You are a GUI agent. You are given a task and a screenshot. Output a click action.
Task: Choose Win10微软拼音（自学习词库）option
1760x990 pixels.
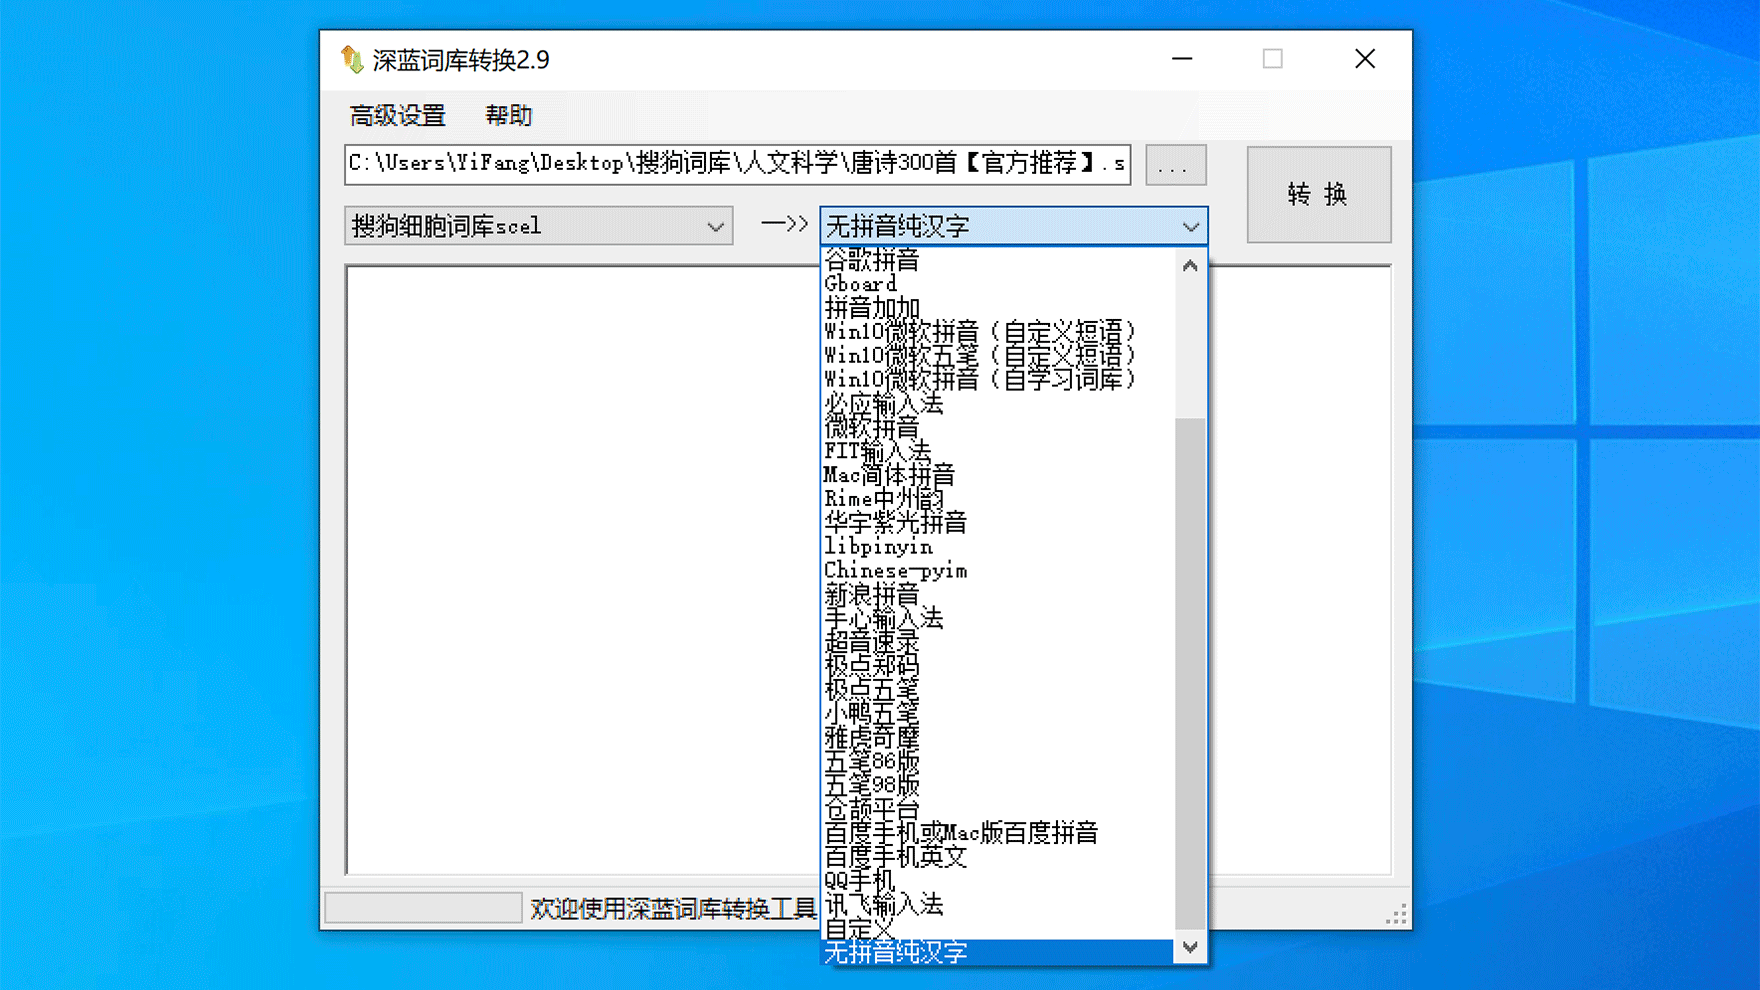click(x=997, y=380)
